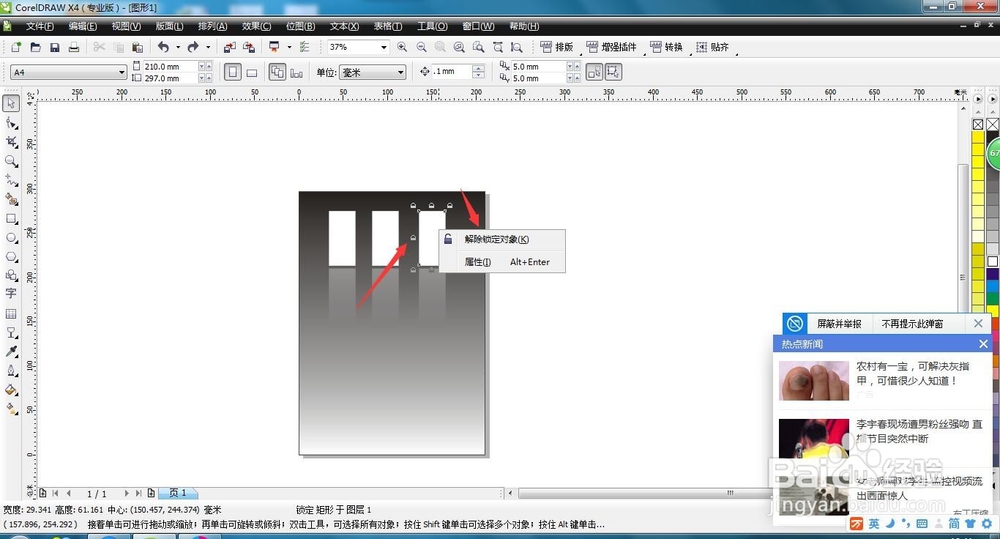Click the no-color X swatch
This screenshot has width=1000, height=539.
click(978, 124)
